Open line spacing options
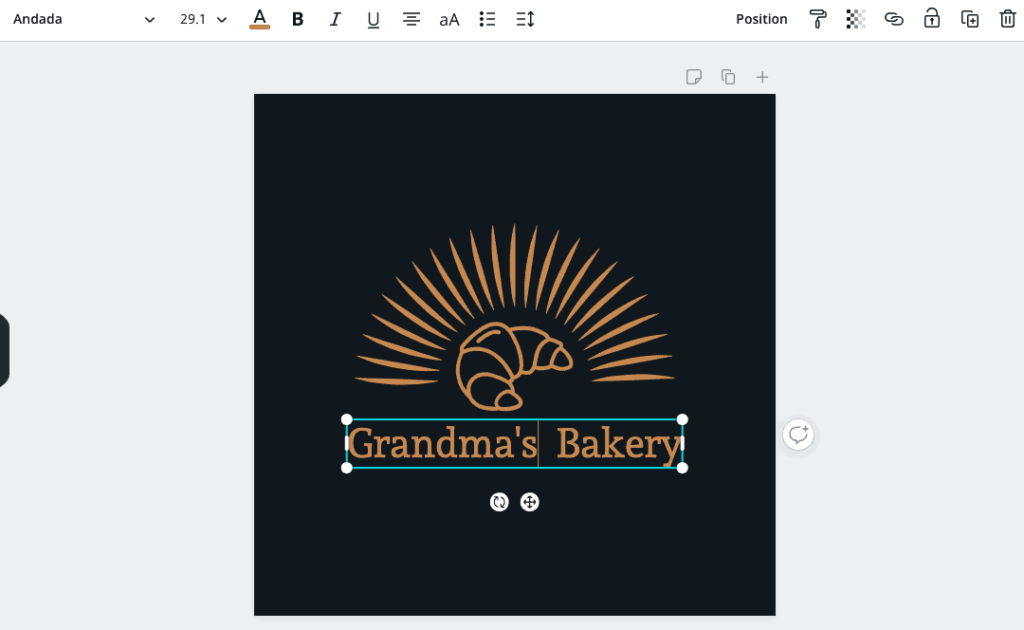 525,19
